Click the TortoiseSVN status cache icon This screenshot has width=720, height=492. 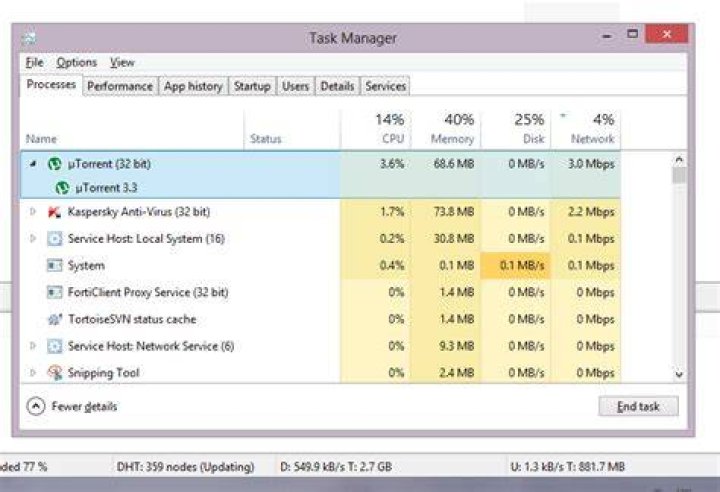[x=54, y=319]
